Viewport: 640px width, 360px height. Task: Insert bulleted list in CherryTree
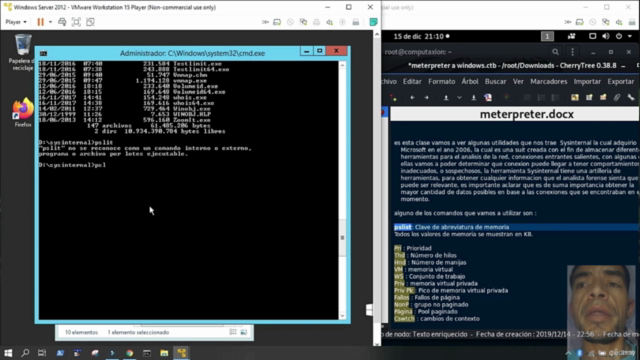(527, 98)
